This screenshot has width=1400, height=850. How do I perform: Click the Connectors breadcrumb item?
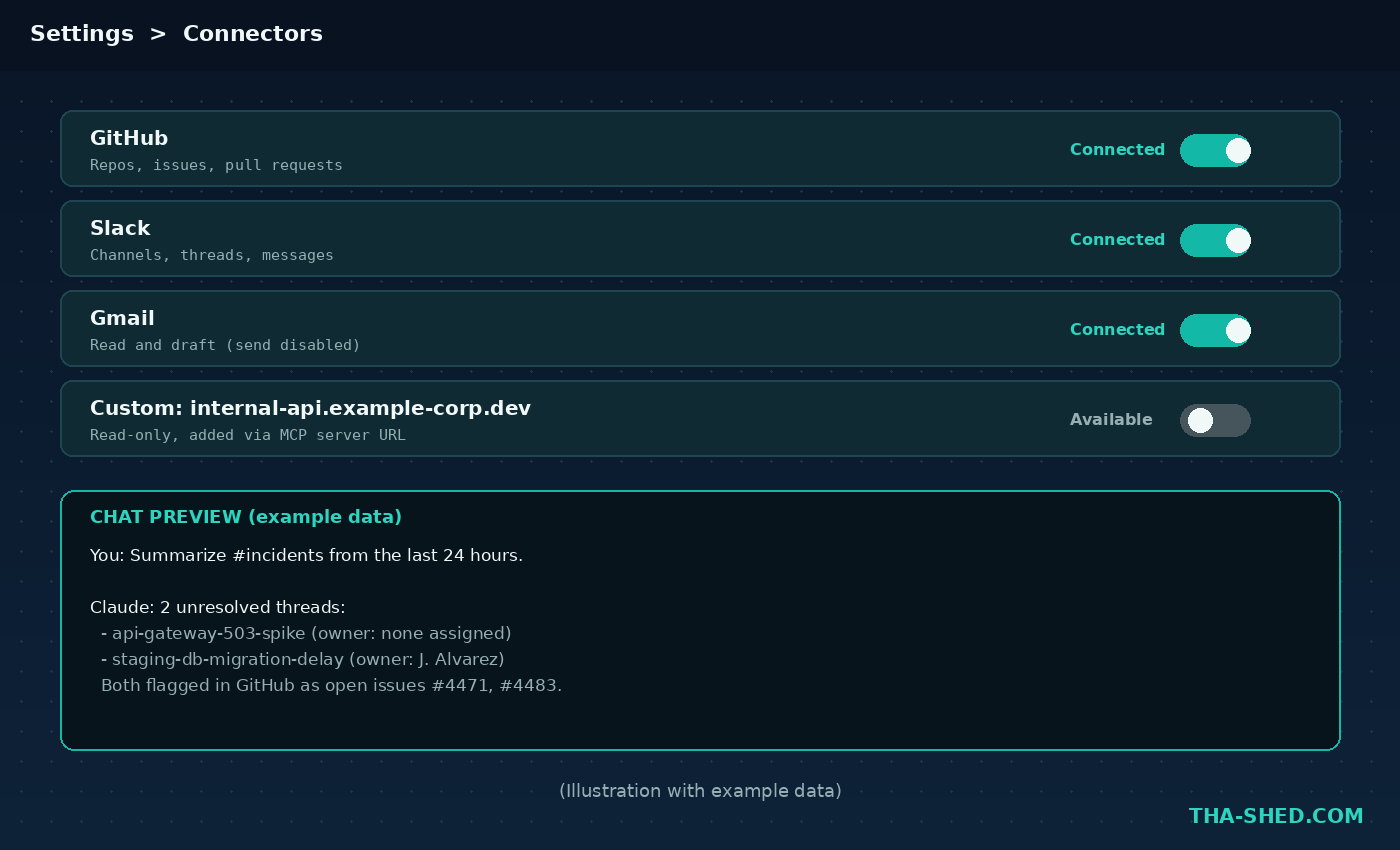point(253,34)
